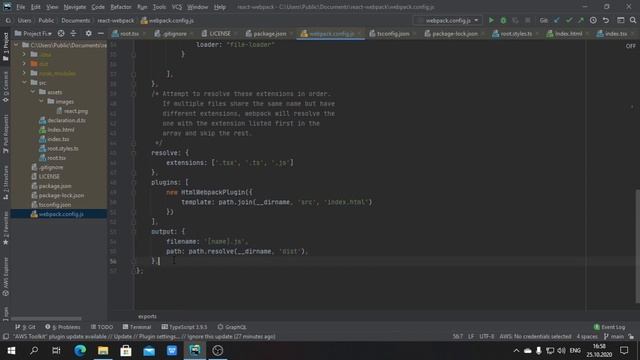Open the File menu
This screenshot has width=640, height=360.
20,7
